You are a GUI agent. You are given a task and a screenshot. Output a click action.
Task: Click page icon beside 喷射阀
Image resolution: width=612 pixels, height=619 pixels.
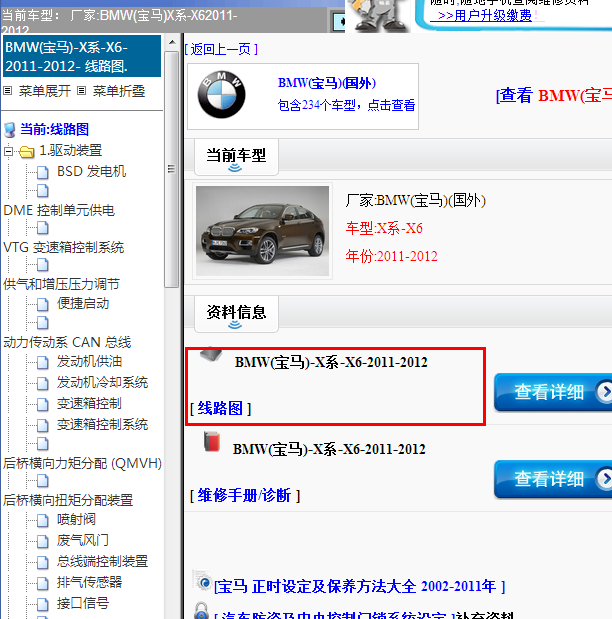click(43, 520)
